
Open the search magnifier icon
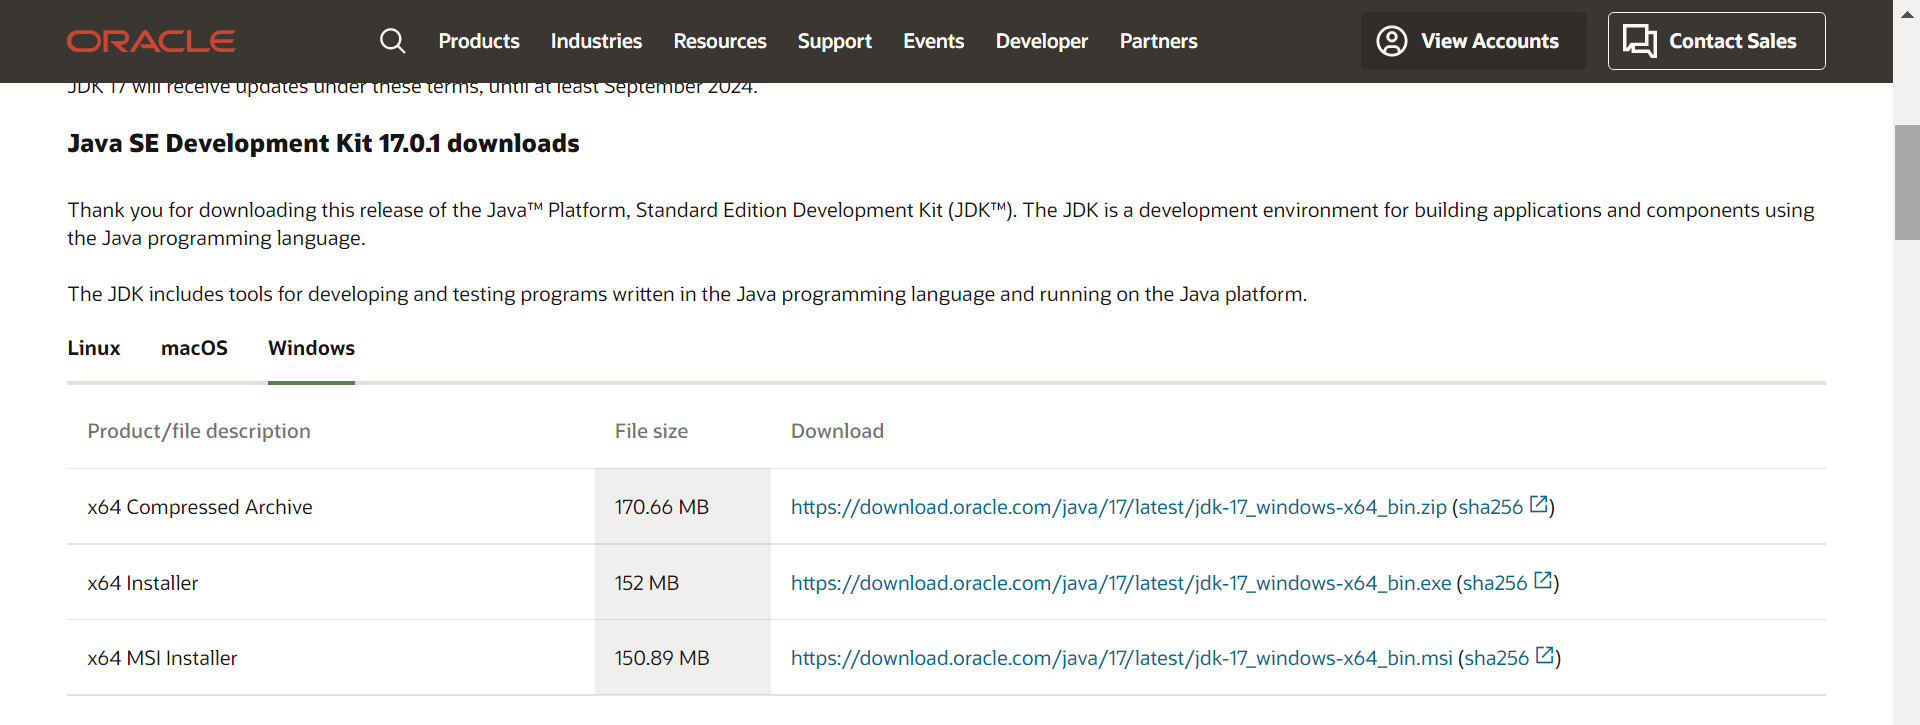[393, 41]
